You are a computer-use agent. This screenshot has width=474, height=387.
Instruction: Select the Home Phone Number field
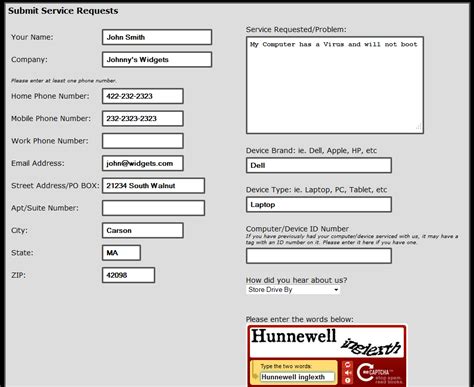point(143,96)
